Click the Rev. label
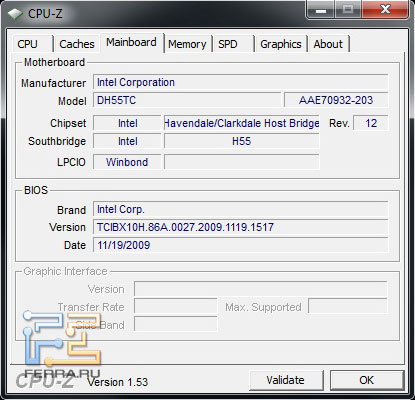Image resolution: width=415 pixels, height=400 pixels. [339, 123]
